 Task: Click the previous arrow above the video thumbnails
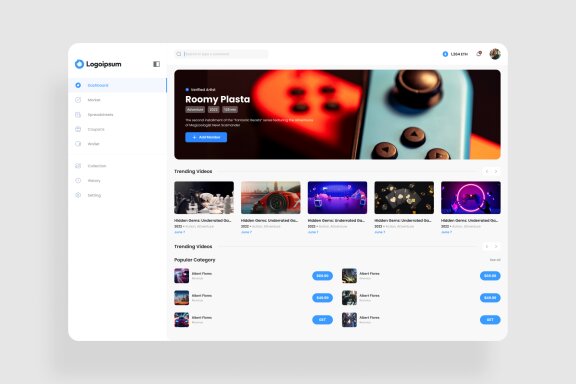487,171
